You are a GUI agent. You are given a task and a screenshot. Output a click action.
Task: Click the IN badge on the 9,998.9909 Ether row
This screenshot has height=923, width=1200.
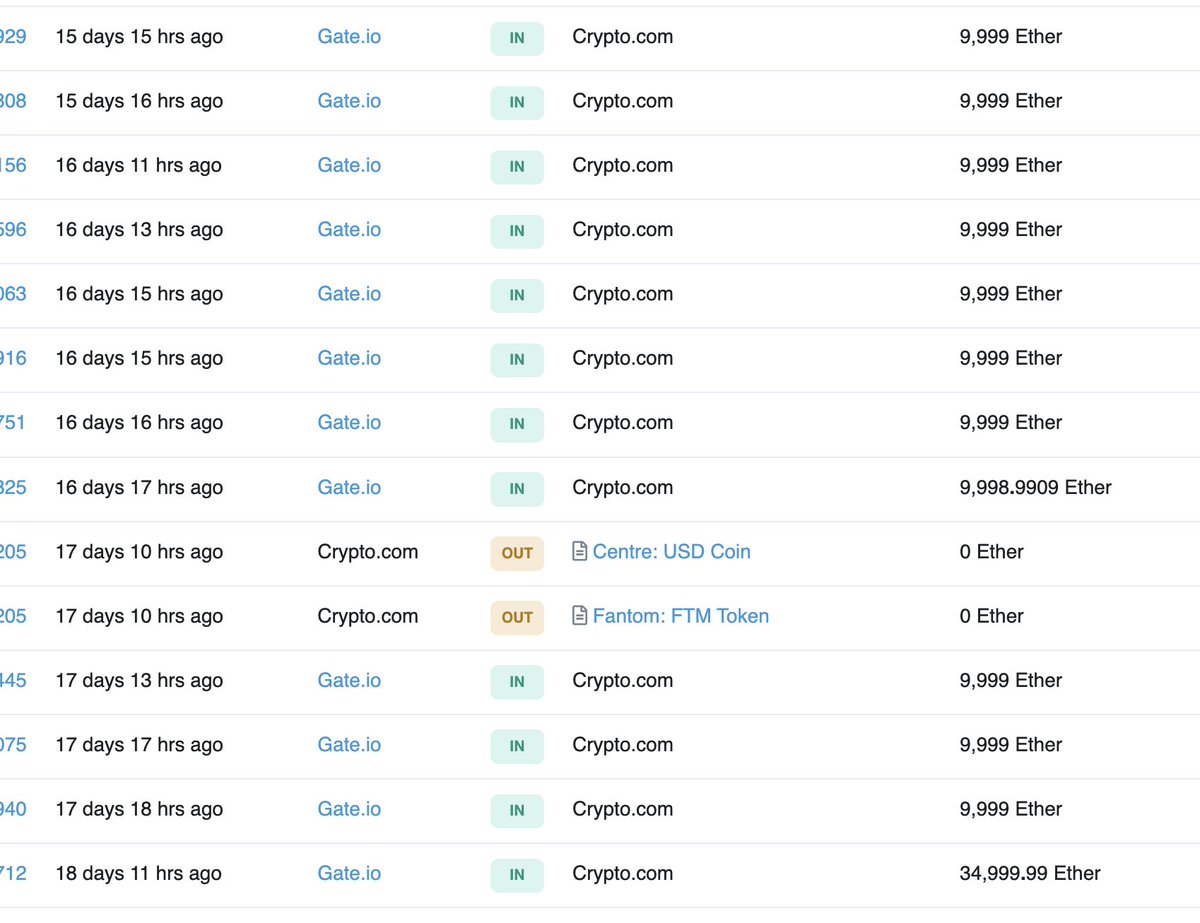click(x=516, y=489)
